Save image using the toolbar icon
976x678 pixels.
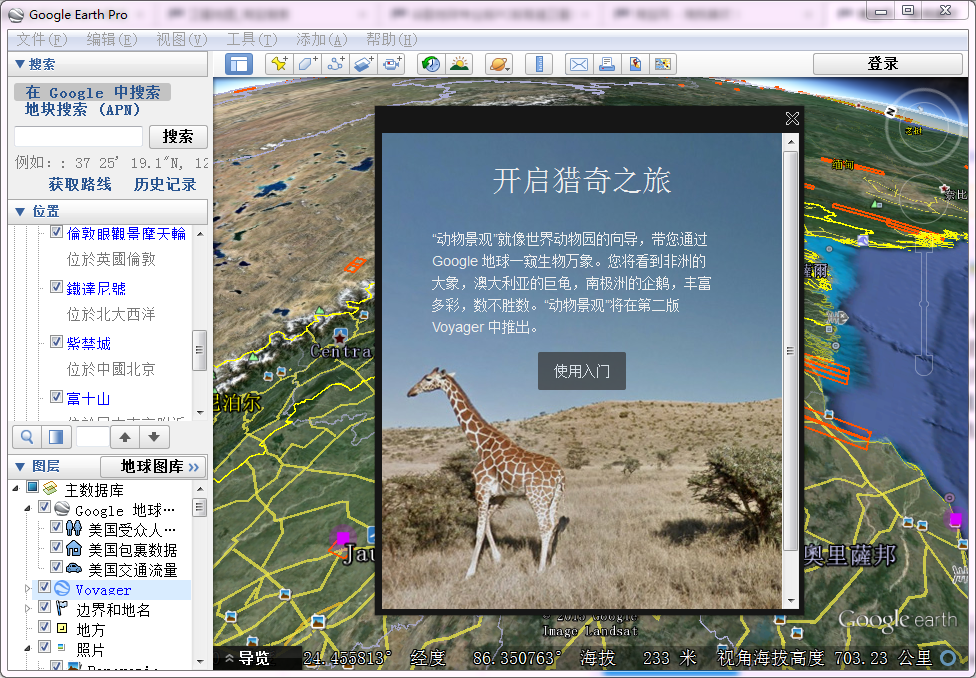pyautogui.click(x=635, y=64)
